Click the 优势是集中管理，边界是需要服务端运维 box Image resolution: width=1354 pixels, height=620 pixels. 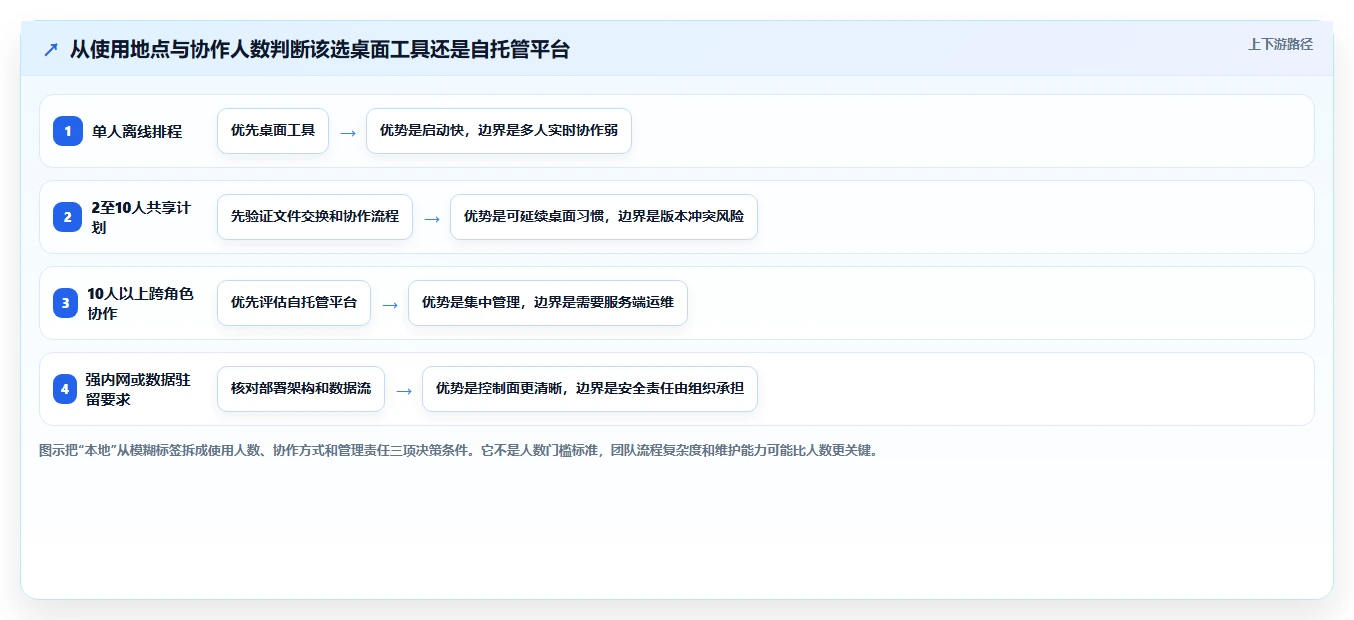(548, 303)
